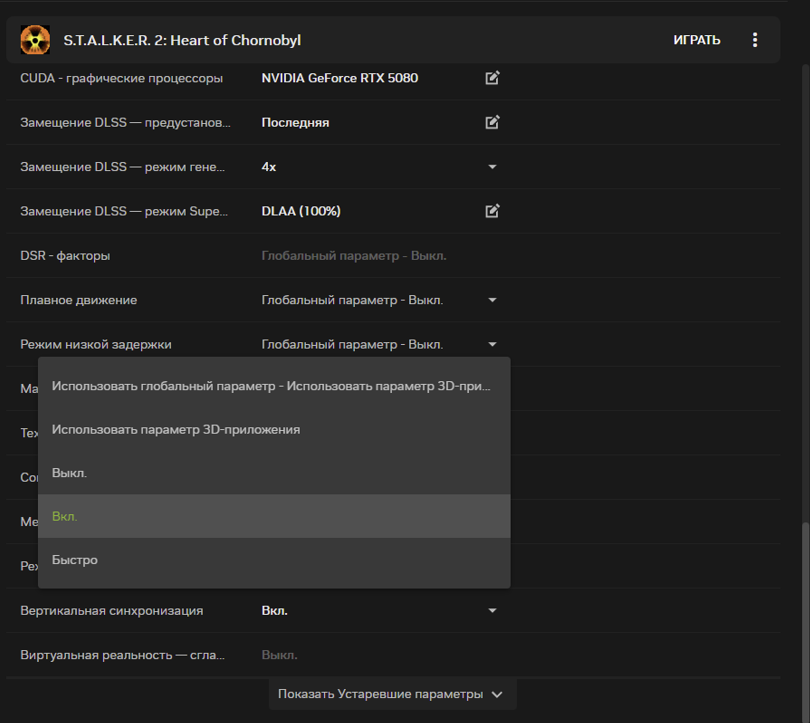Screen dimensions: 810x723
Task: Open Вертикальная синхронизация dropdown arrow
Action: tap(492, 610)
